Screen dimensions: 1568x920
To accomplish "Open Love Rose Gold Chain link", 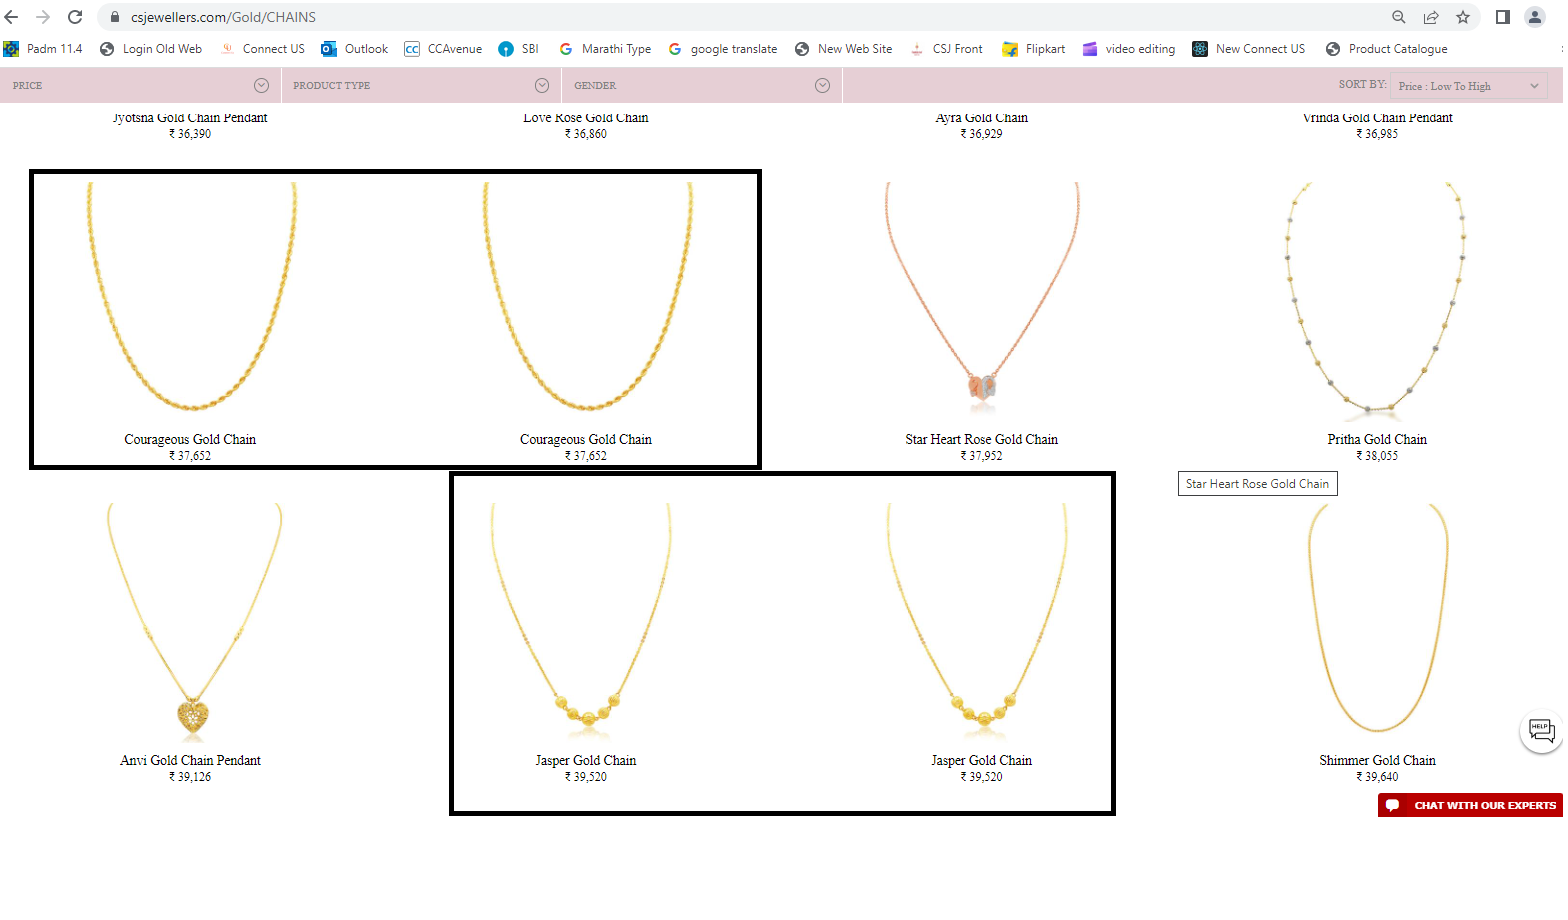I will (x=586, y=117).
